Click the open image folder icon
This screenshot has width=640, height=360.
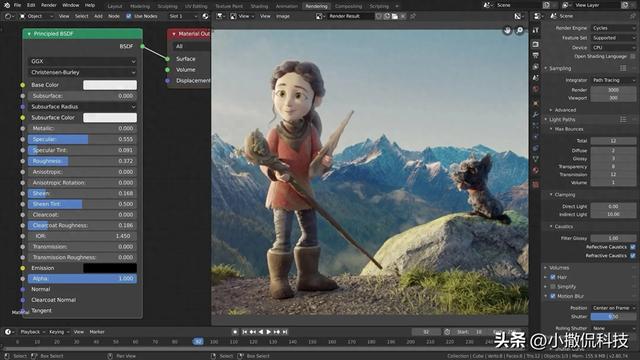(395, 16)
